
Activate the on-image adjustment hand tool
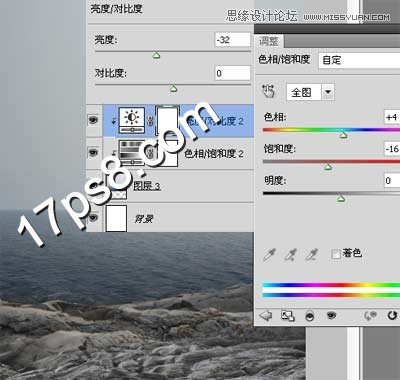(269, 91)
